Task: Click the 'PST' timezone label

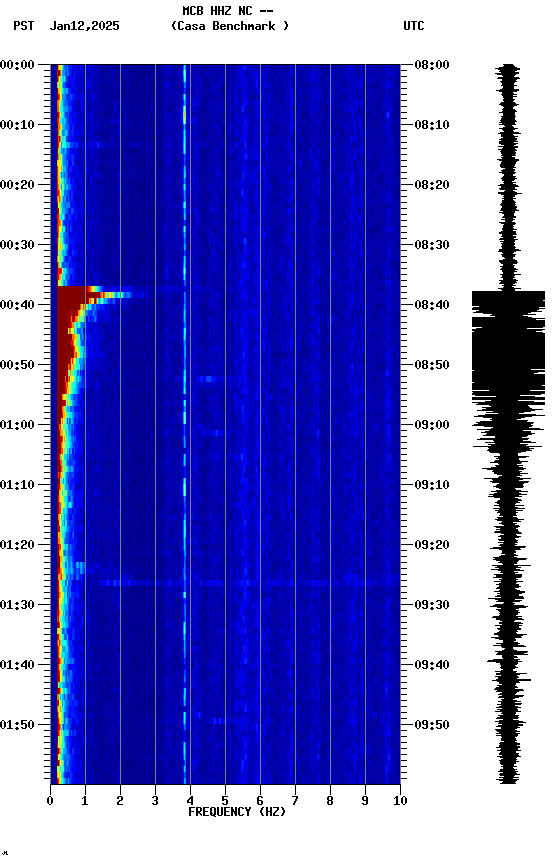Action: point(24,26)
